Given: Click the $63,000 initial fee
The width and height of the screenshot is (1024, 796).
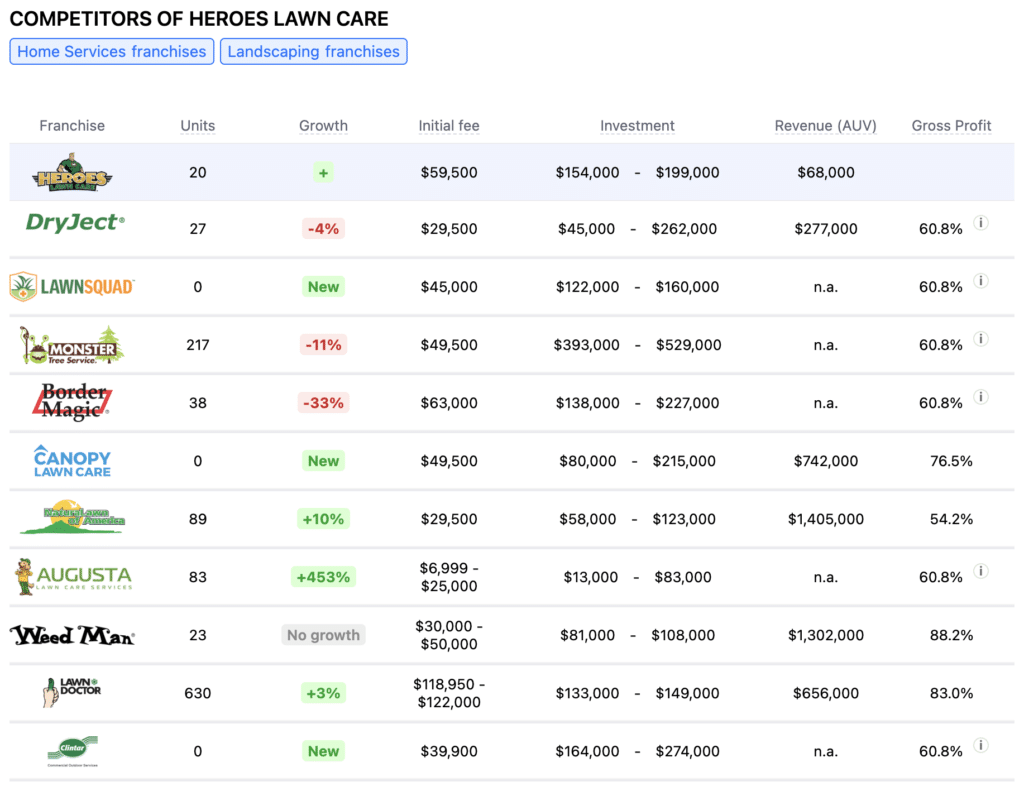Looking at the screenshot, I should point(449,403).
